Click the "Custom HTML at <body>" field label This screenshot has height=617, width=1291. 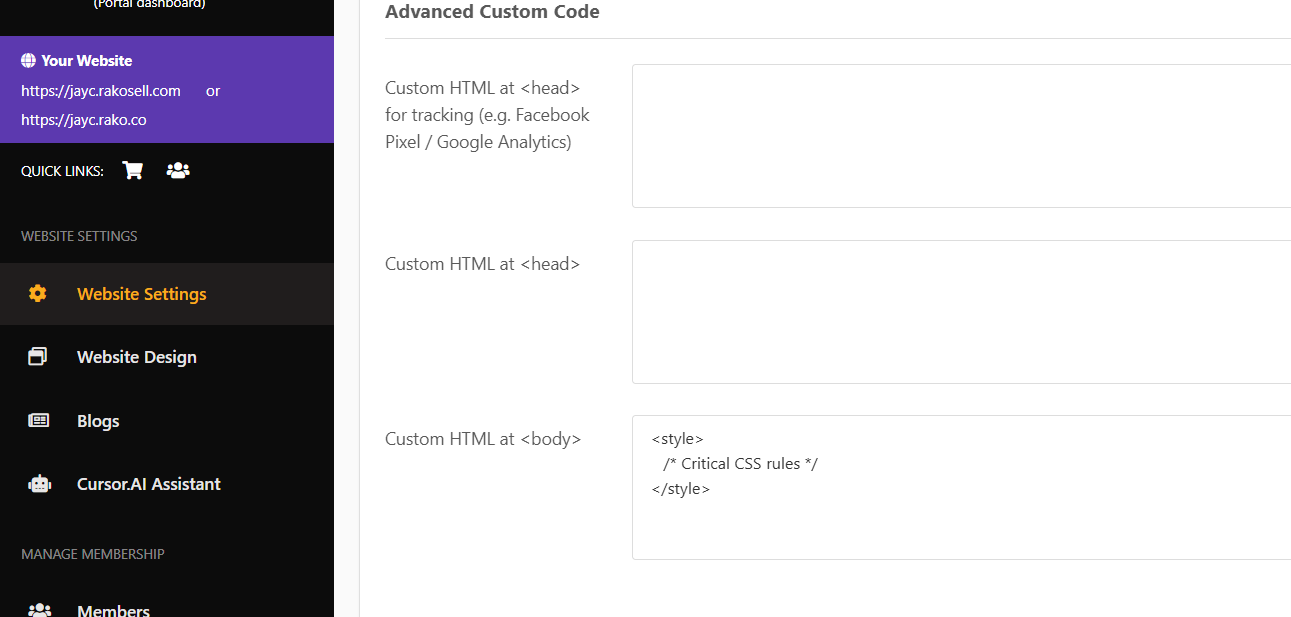483,439
